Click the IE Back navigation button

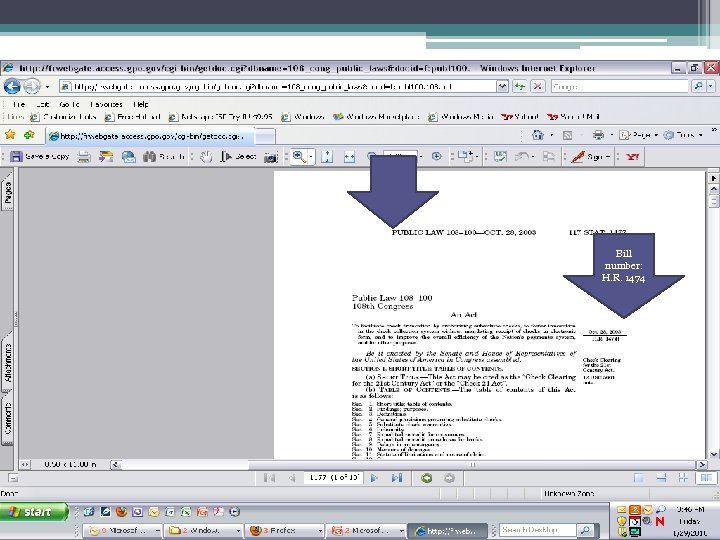pos(12,86)
